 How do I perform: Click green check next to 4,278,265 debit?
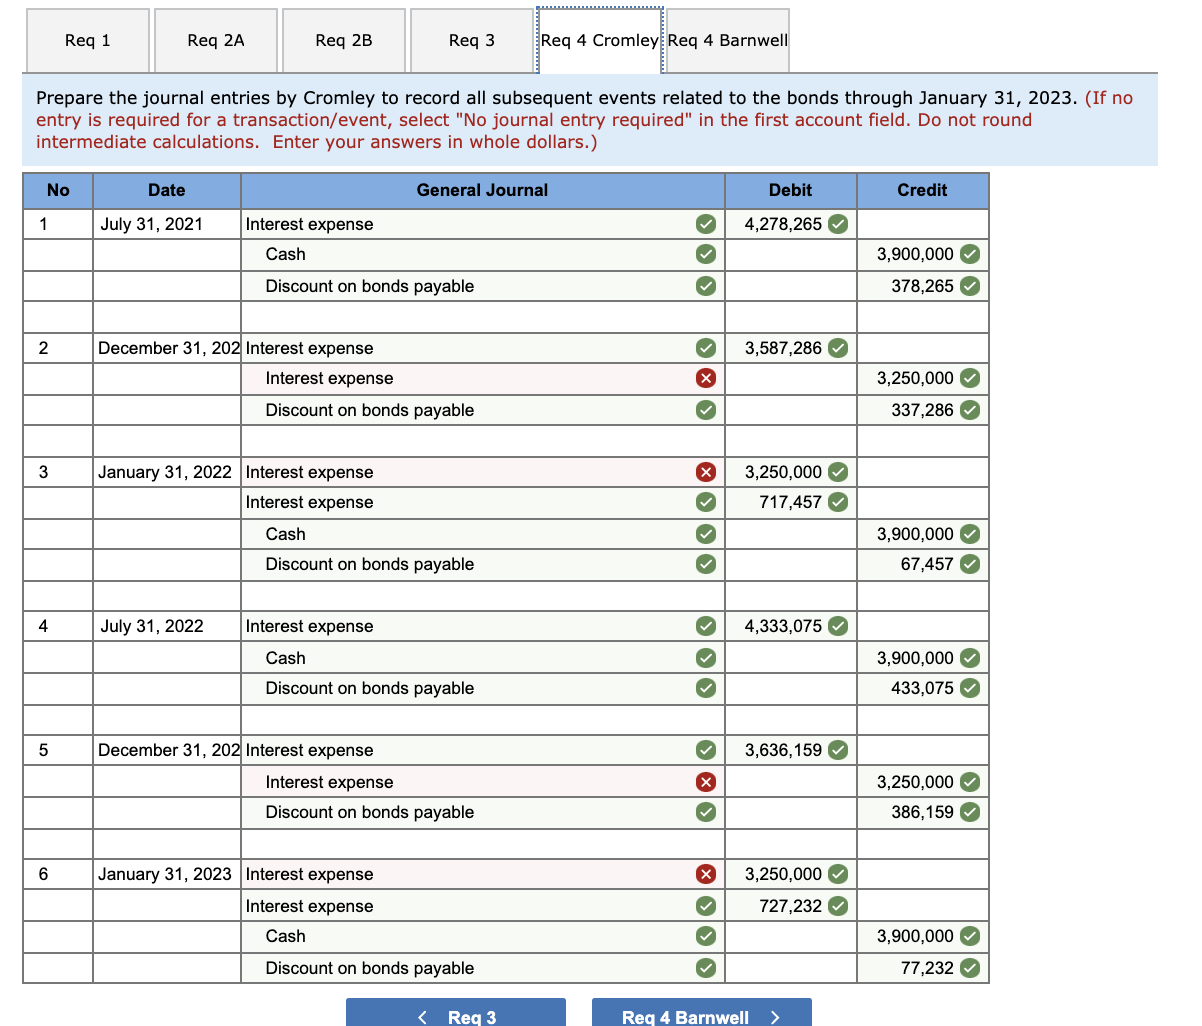pyautogui.click(x=838, y=224)
